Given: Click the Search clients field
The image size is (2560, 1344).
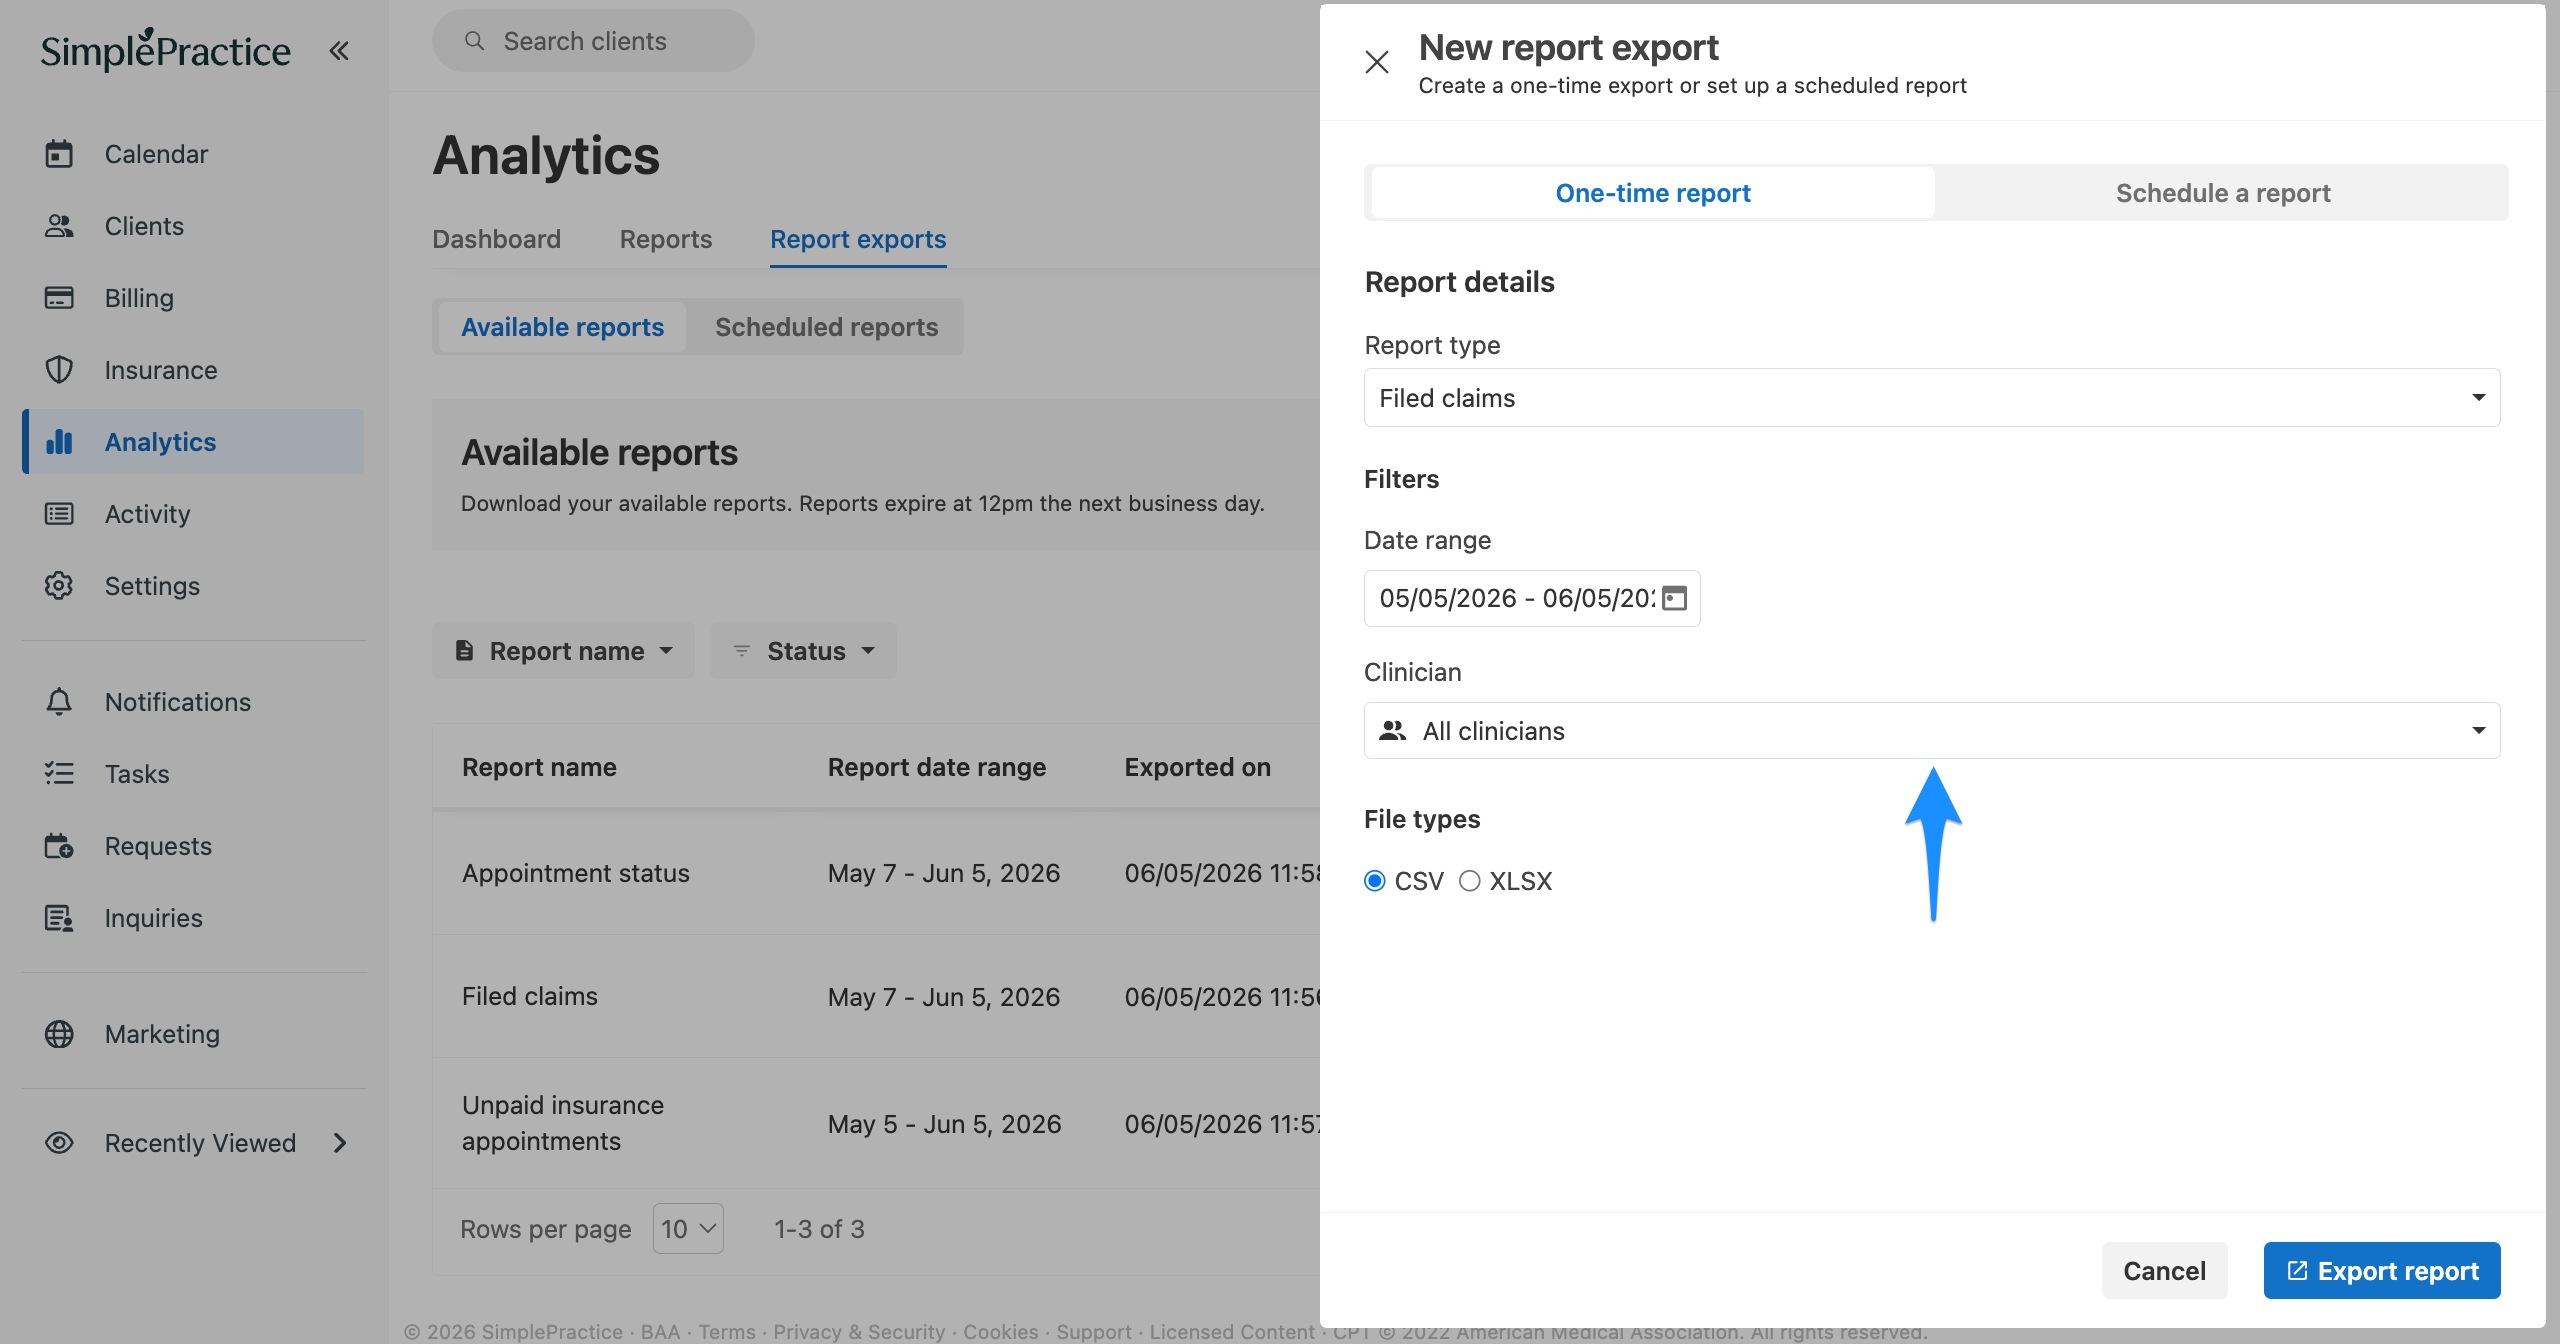Looking at the screenshot, I should [x=593, y=41].
